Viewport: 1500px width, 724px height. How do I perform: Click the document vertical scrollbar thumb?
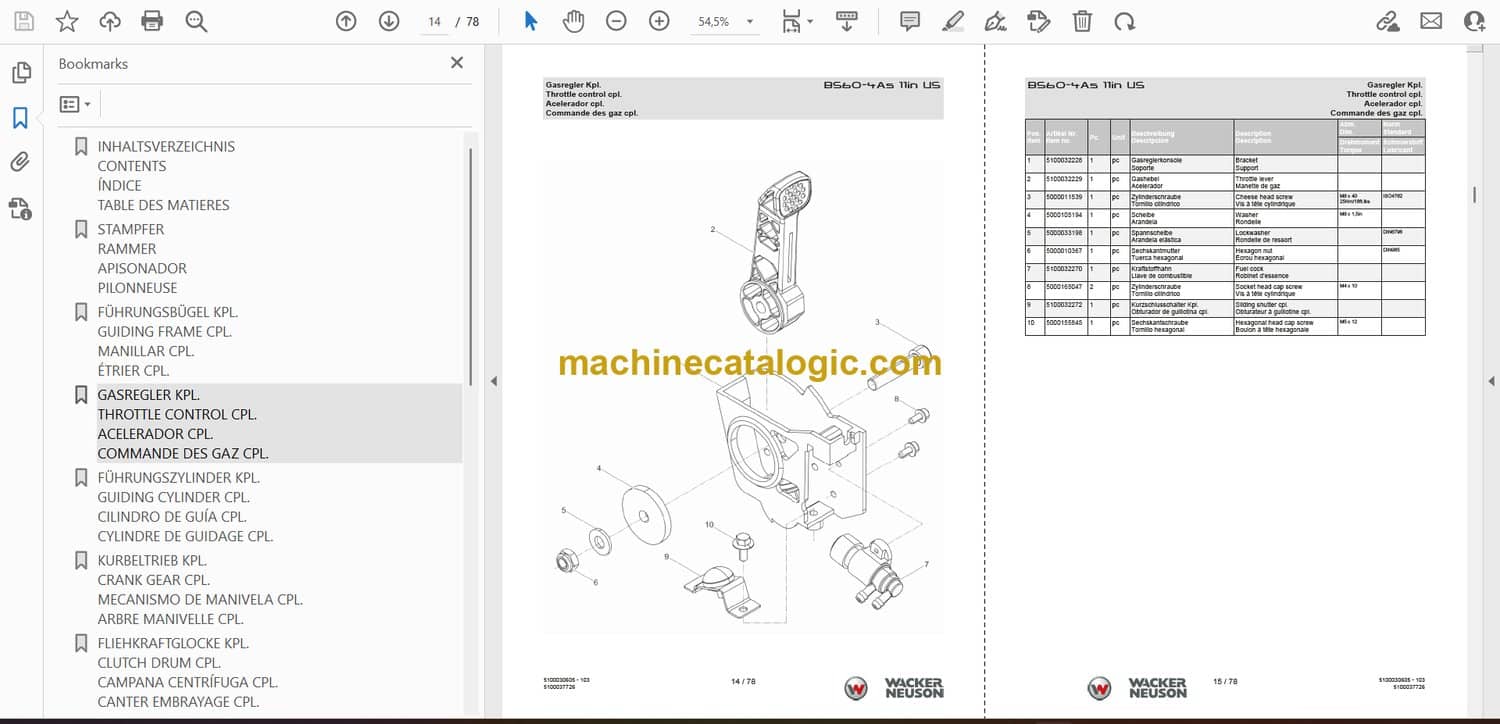[1474, 194]
